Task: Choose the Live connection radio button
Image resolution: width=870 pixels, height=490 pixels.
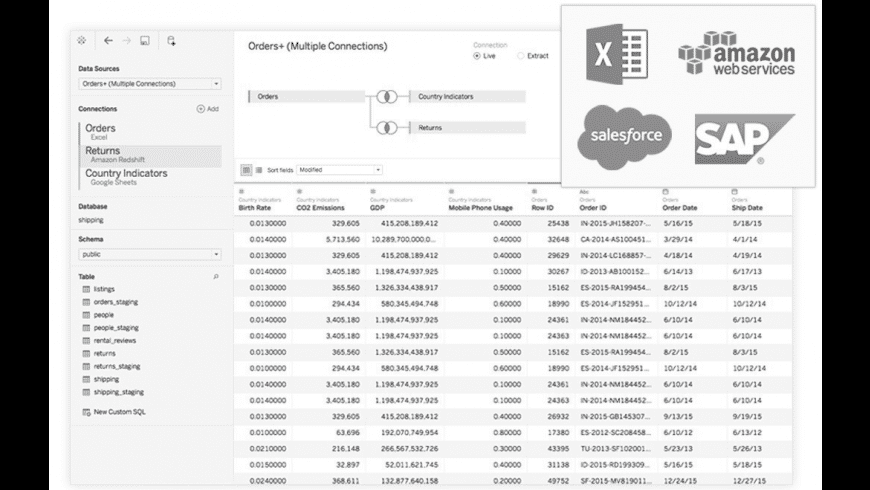Action: pos(477,56)
